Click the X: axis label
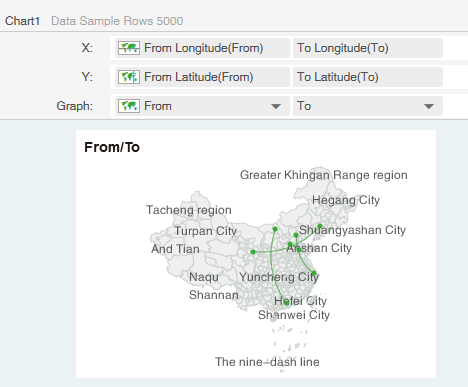The image size is (468, 387). click(x=87, y=48)
